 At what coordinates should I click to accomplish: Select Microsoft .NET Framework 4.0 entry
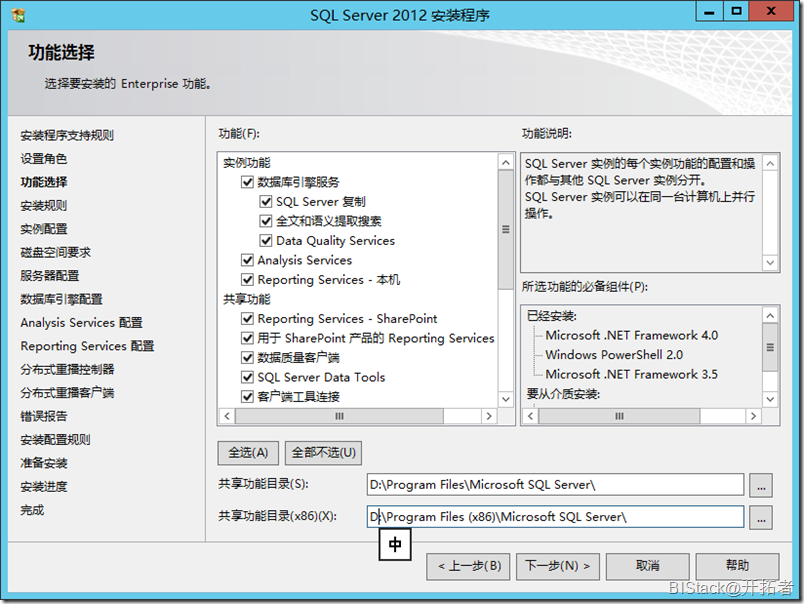pos(632,335)
